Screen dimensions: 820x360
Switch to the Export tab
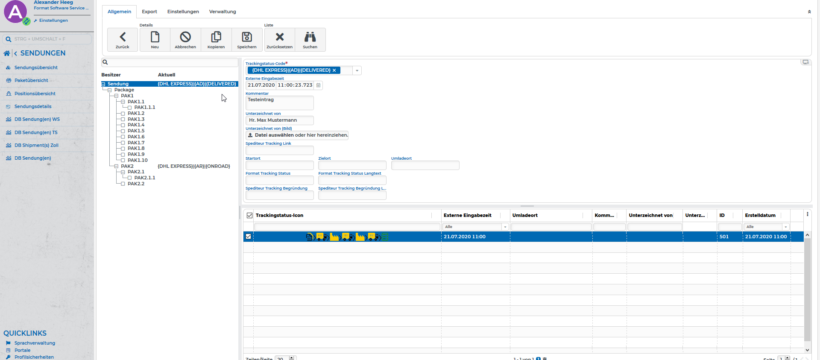tap(149, 12)
